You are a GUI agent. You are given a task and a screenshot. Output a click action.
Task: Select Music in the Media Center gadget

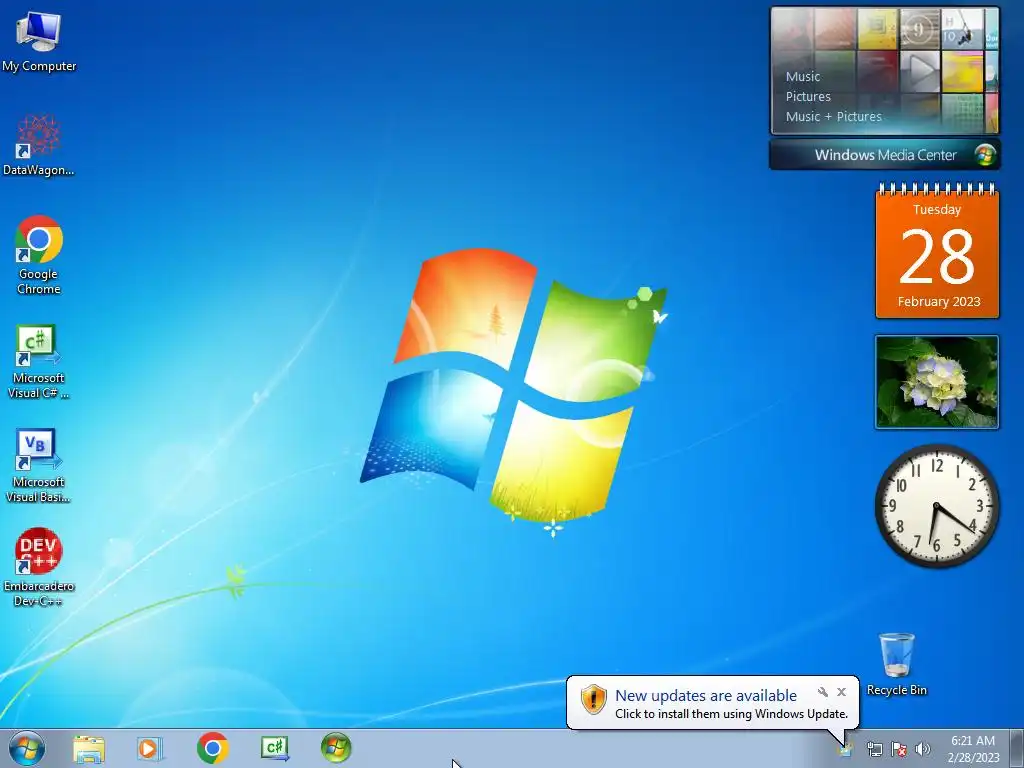click(803, 76)
